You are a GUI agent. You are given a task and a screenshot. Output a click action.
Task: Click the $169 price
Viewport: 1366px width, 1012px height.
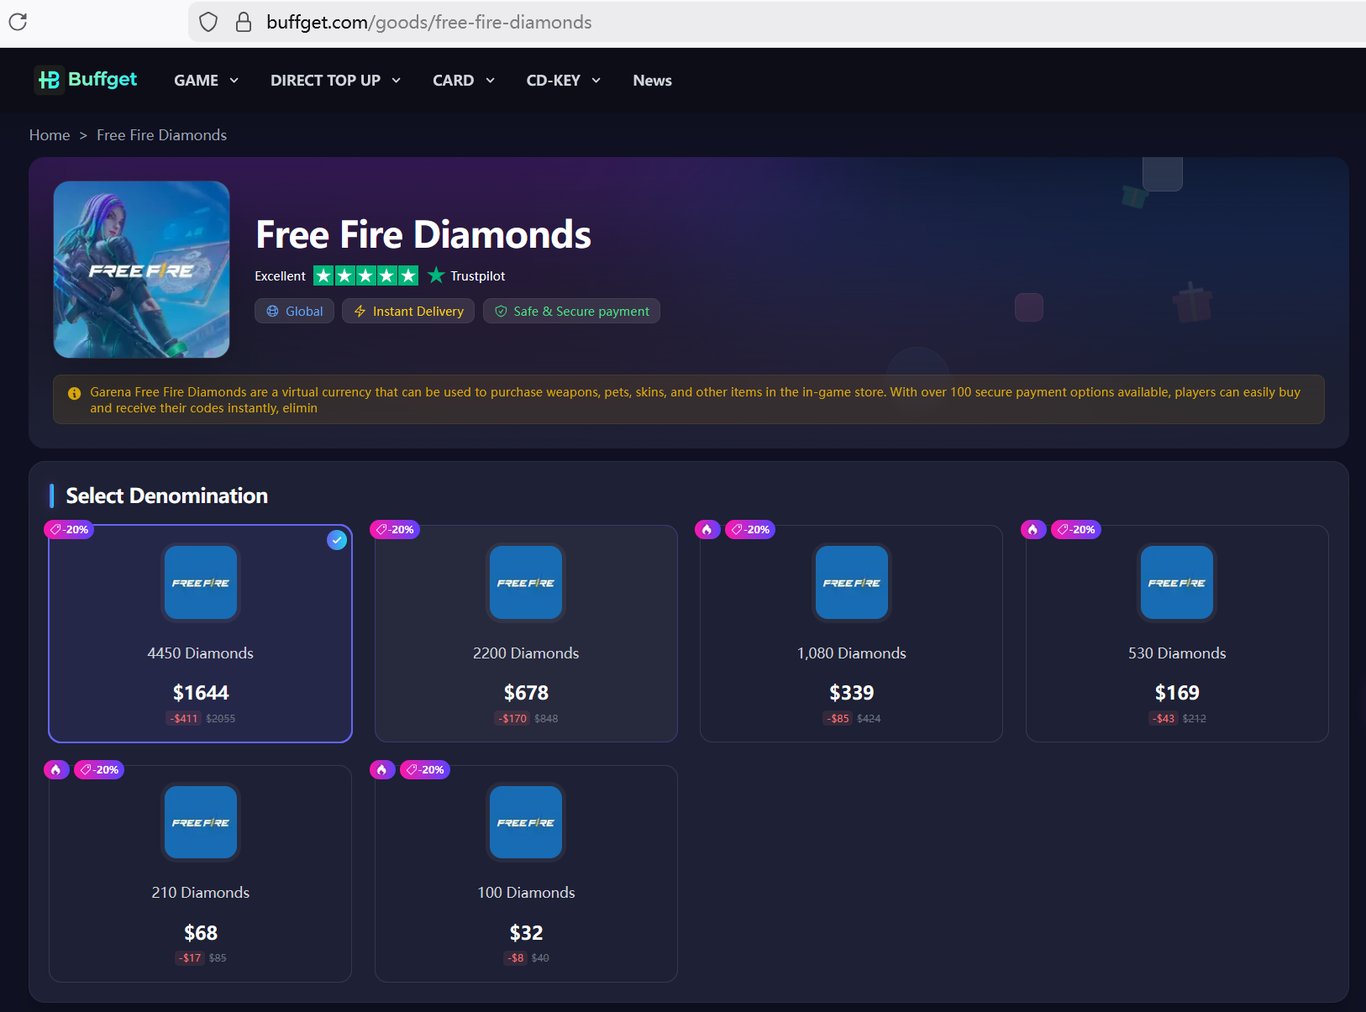1177,693
